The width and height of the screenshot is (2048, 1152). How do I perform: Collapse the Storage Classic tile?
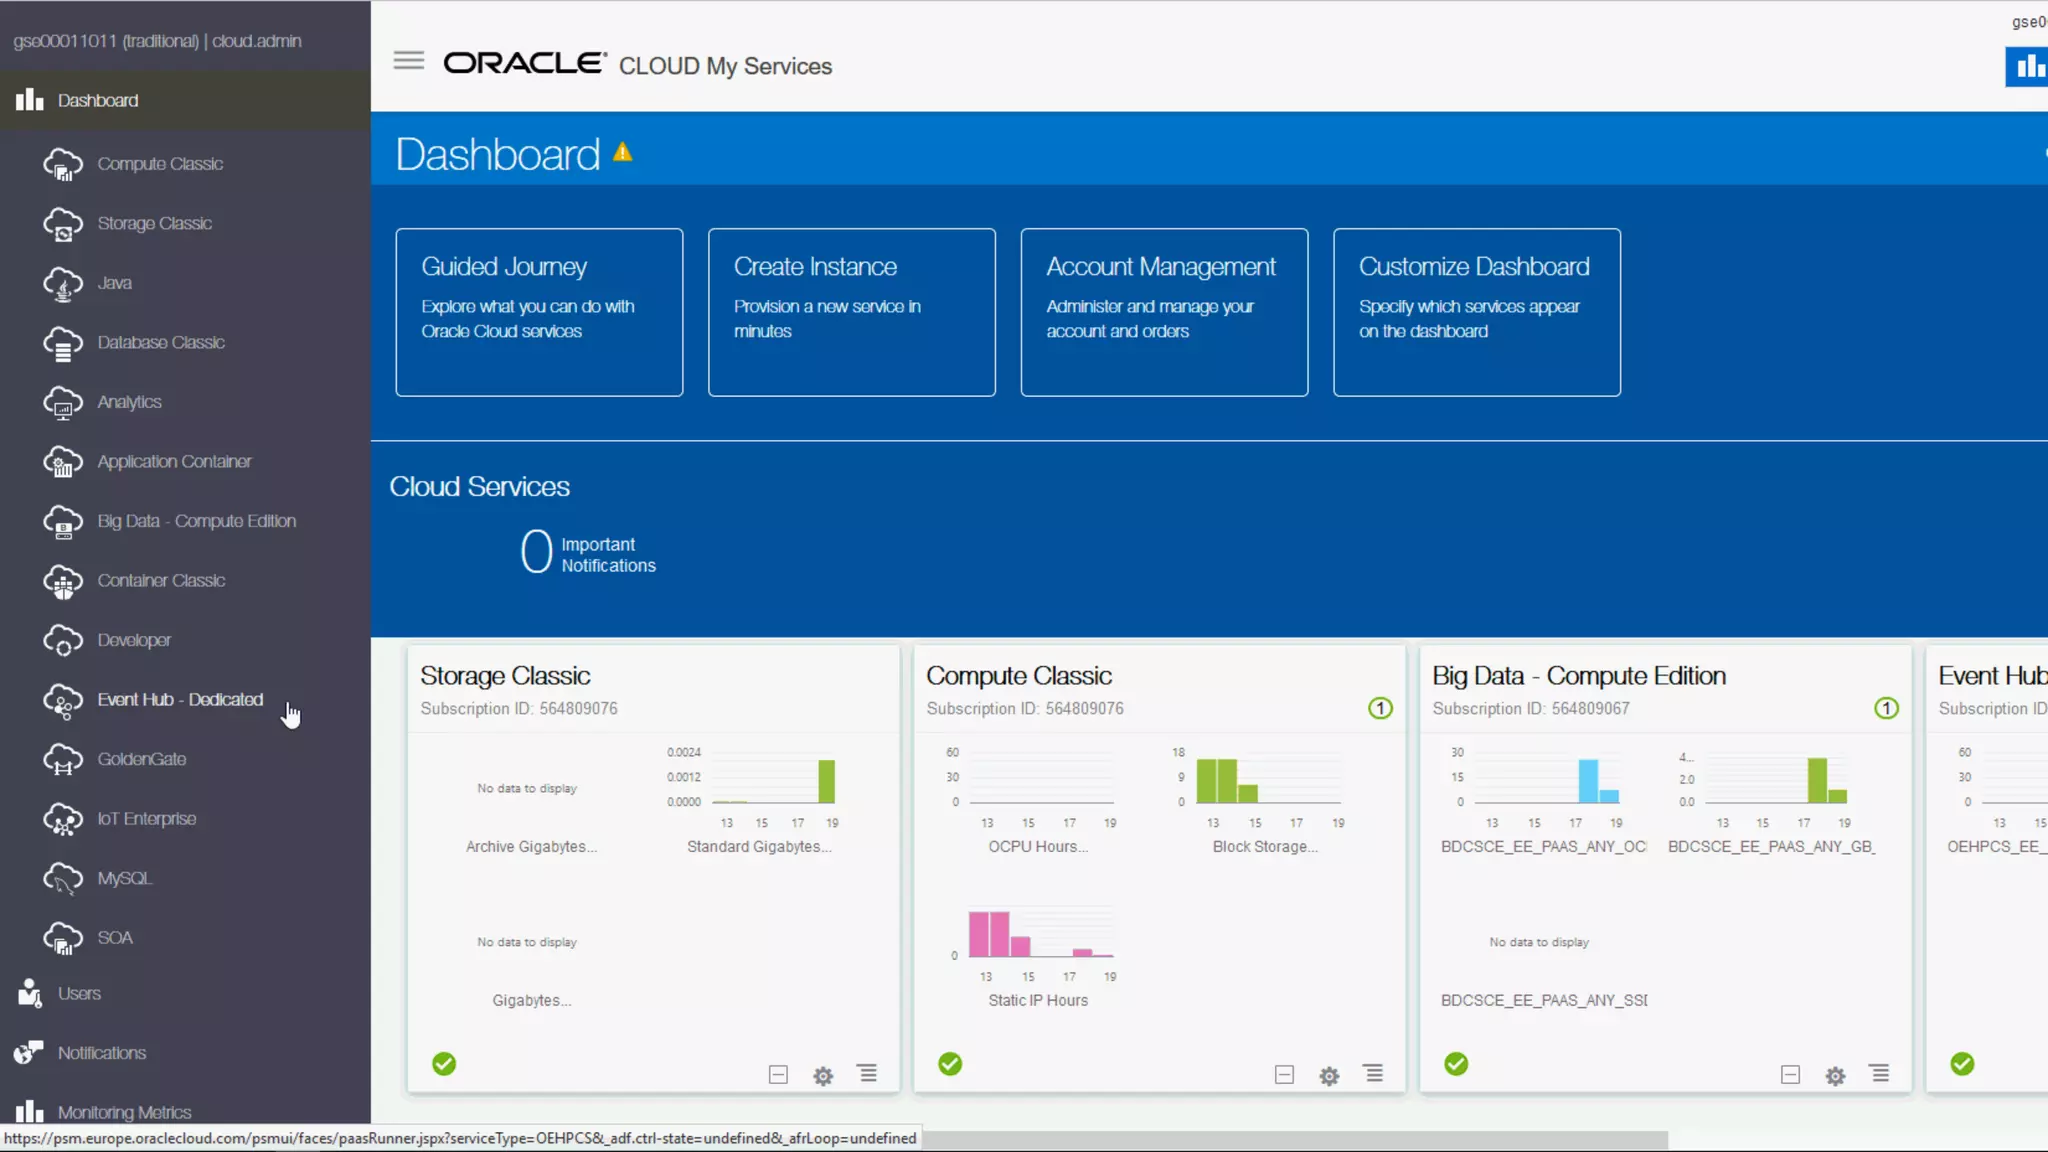[778, 1075]
